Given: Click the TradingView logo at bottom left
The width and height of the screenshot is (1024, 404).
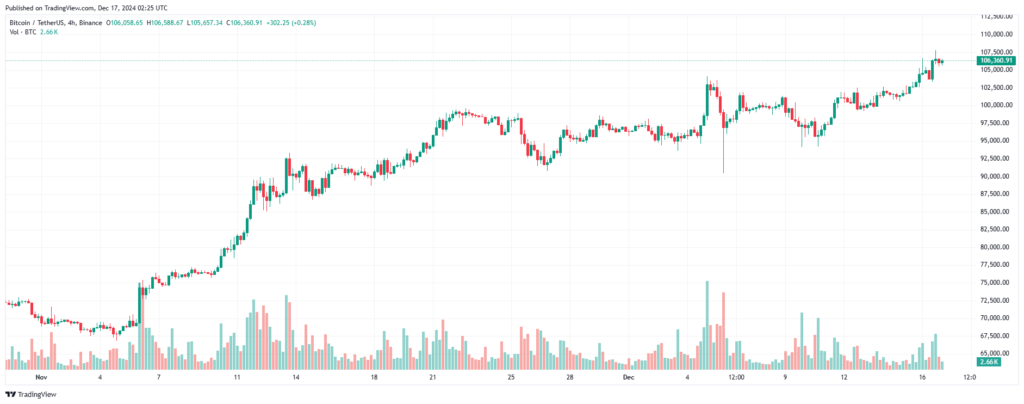Looking at the screenshot, I should point(22,394).
